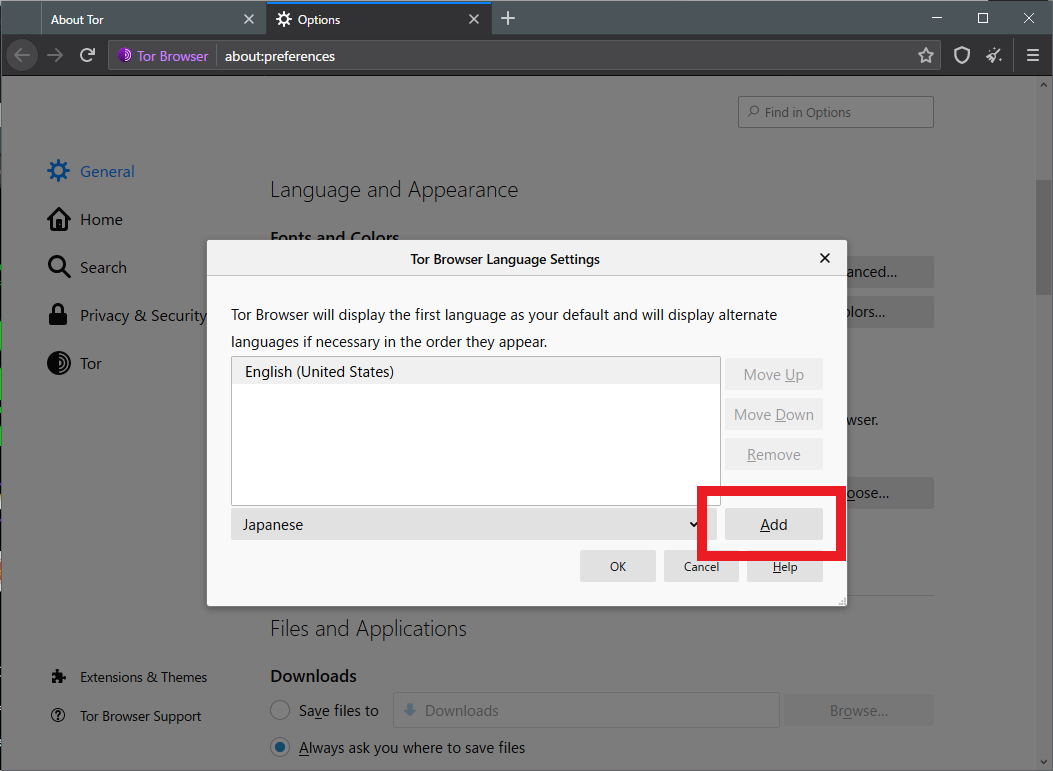Image resolution: width=1053 pixels, height=771 pixels.
Task: Open the hamburger application menu
Action: 1033,56
